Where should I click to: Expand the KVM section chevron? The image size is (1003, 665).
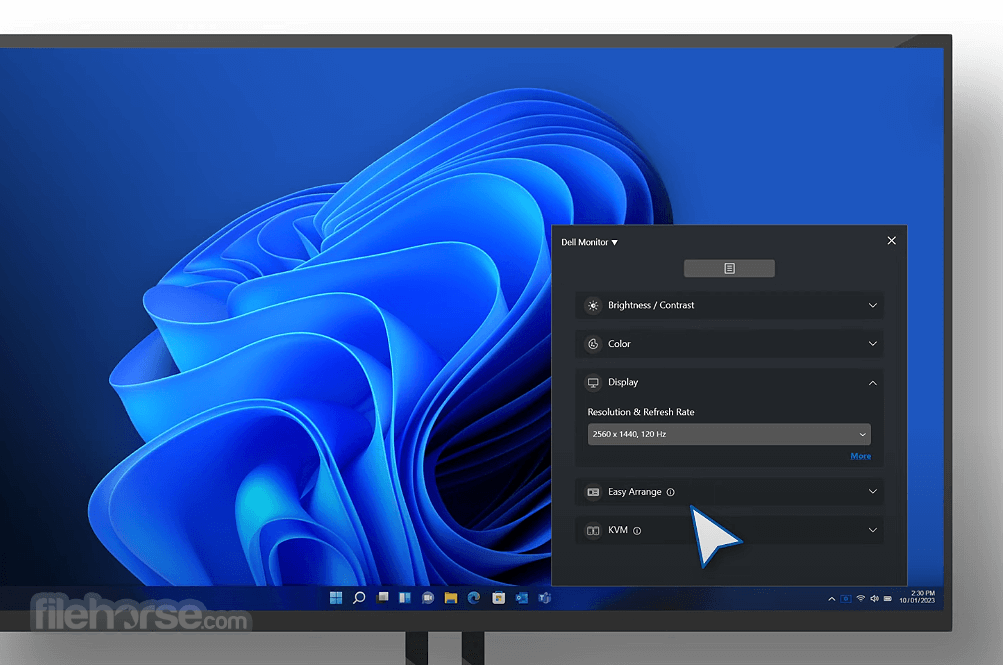(x=873, y=530)
